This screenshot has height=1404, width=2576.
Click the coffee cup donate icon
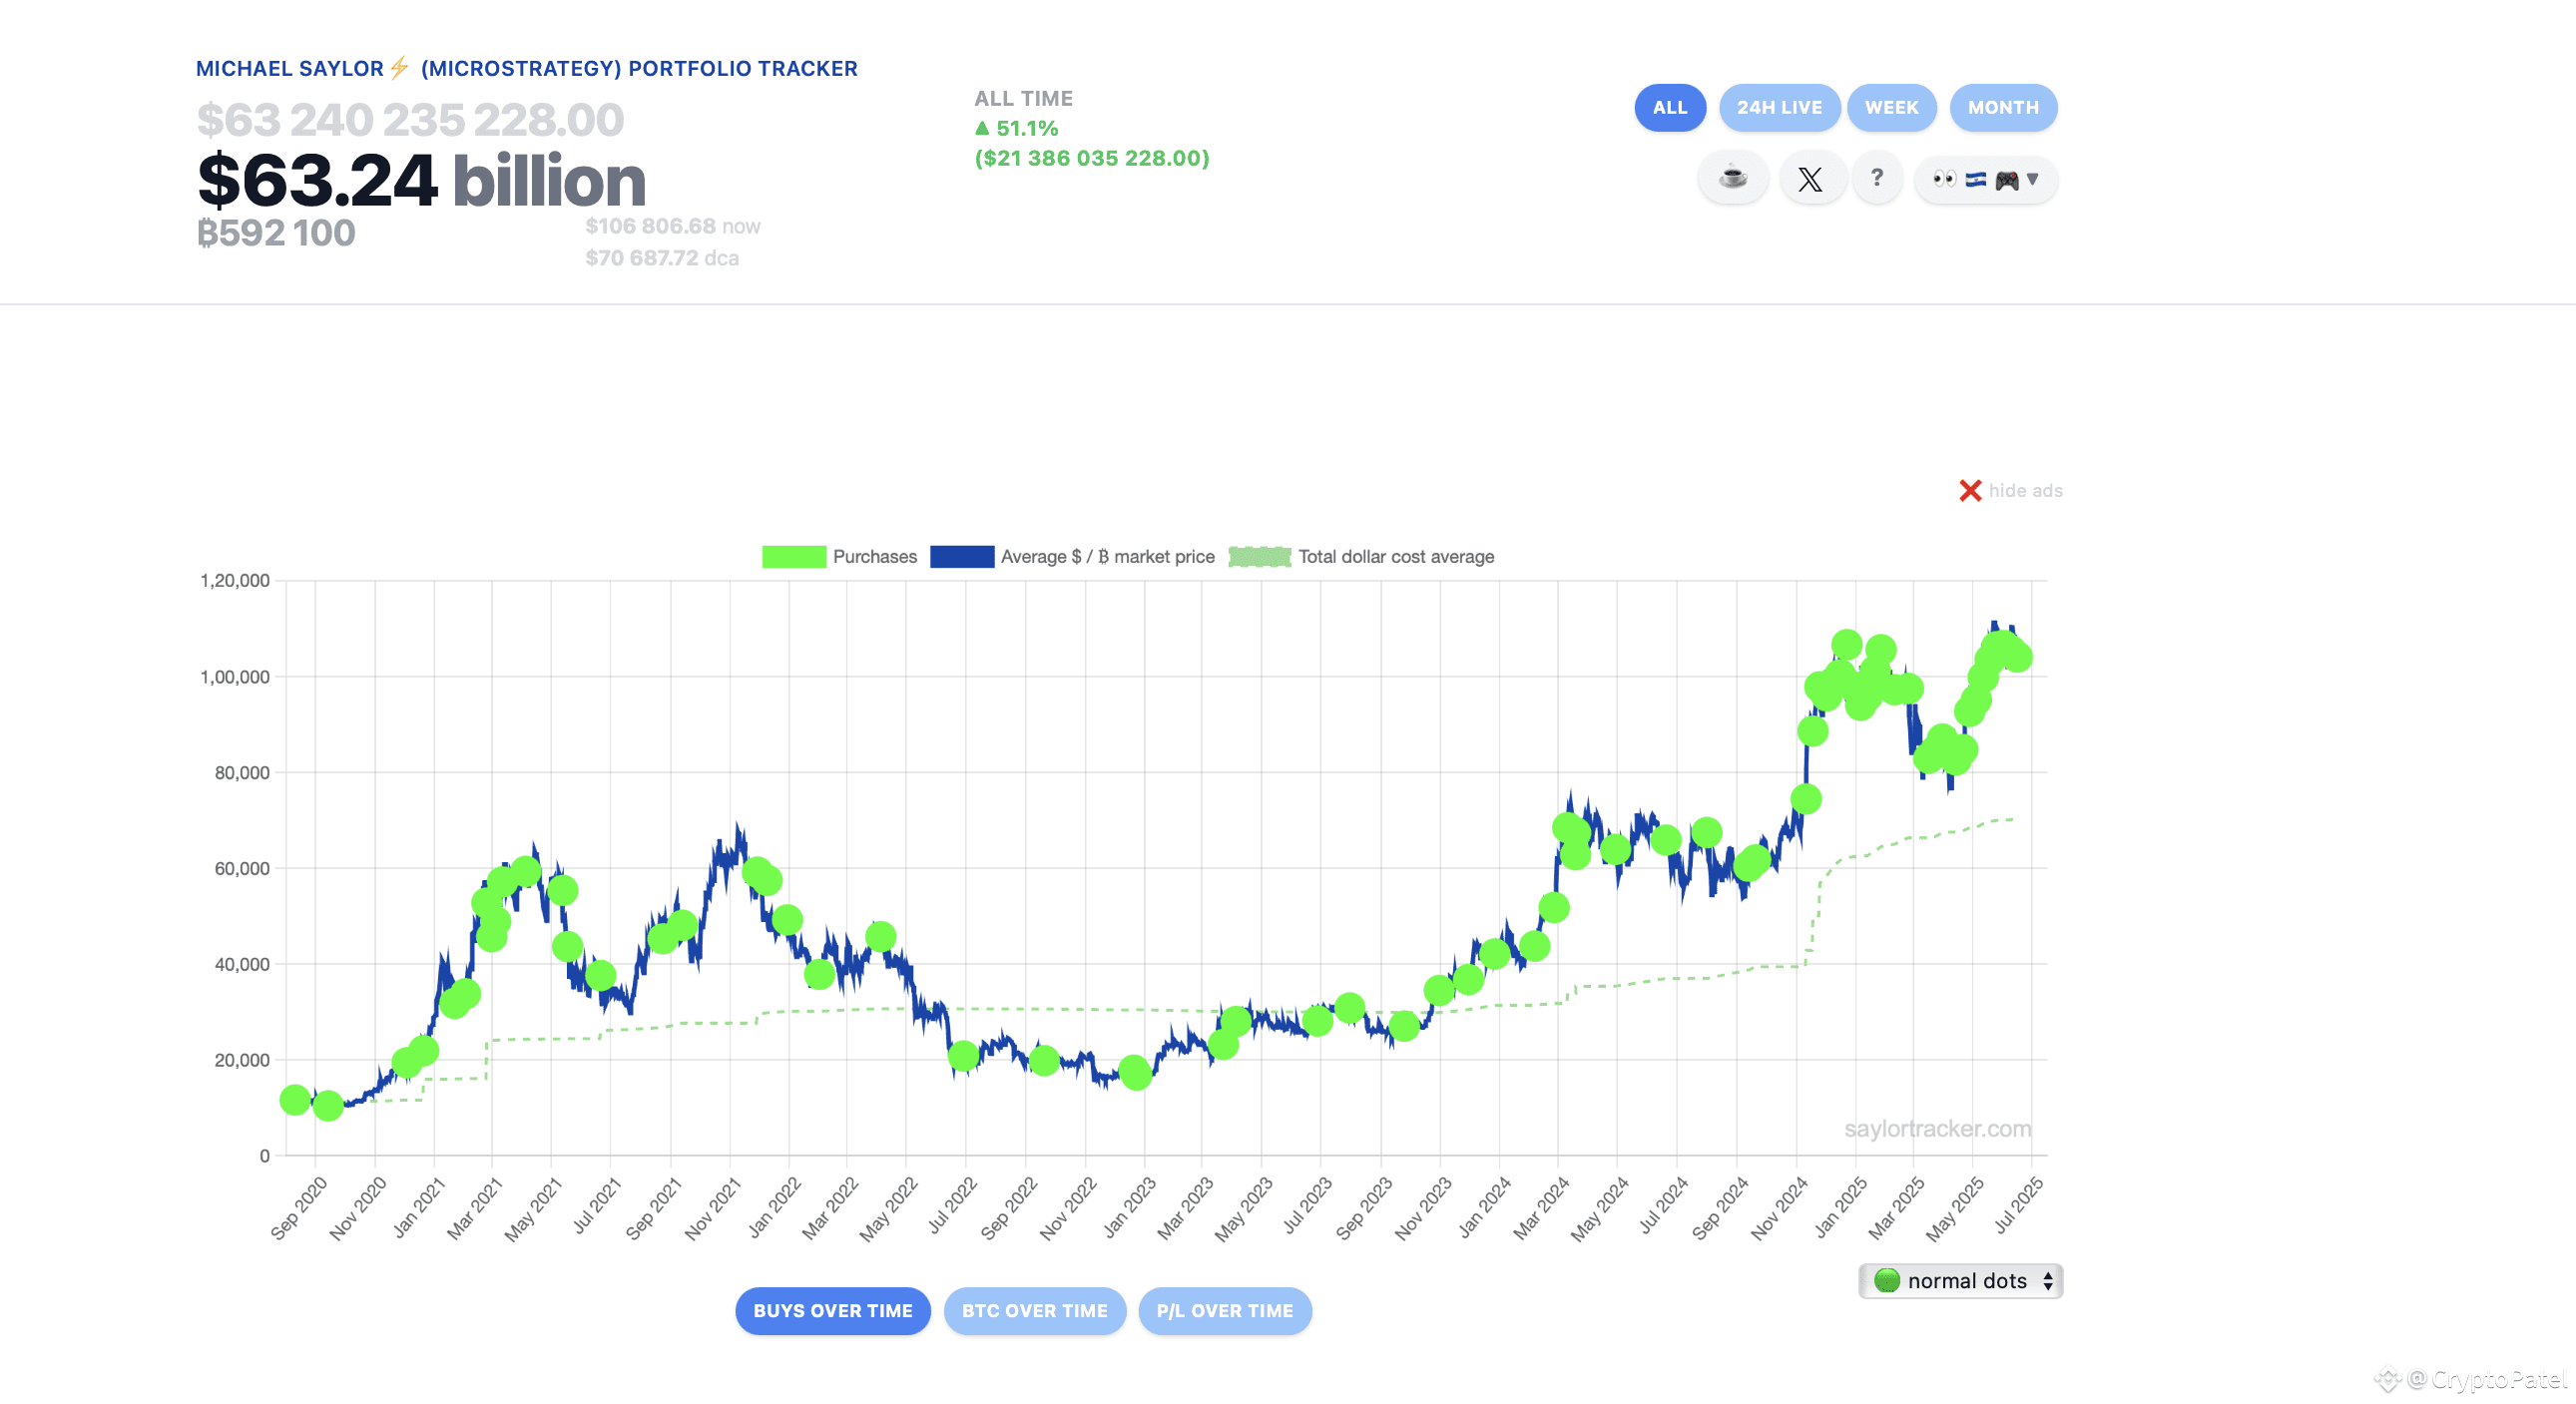click(x=1733, y=179)
